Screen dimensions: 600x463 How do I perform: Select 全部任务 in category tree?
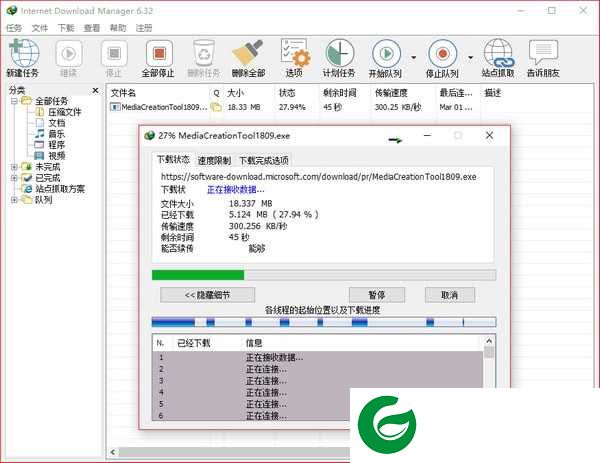[x=51, y=101]
